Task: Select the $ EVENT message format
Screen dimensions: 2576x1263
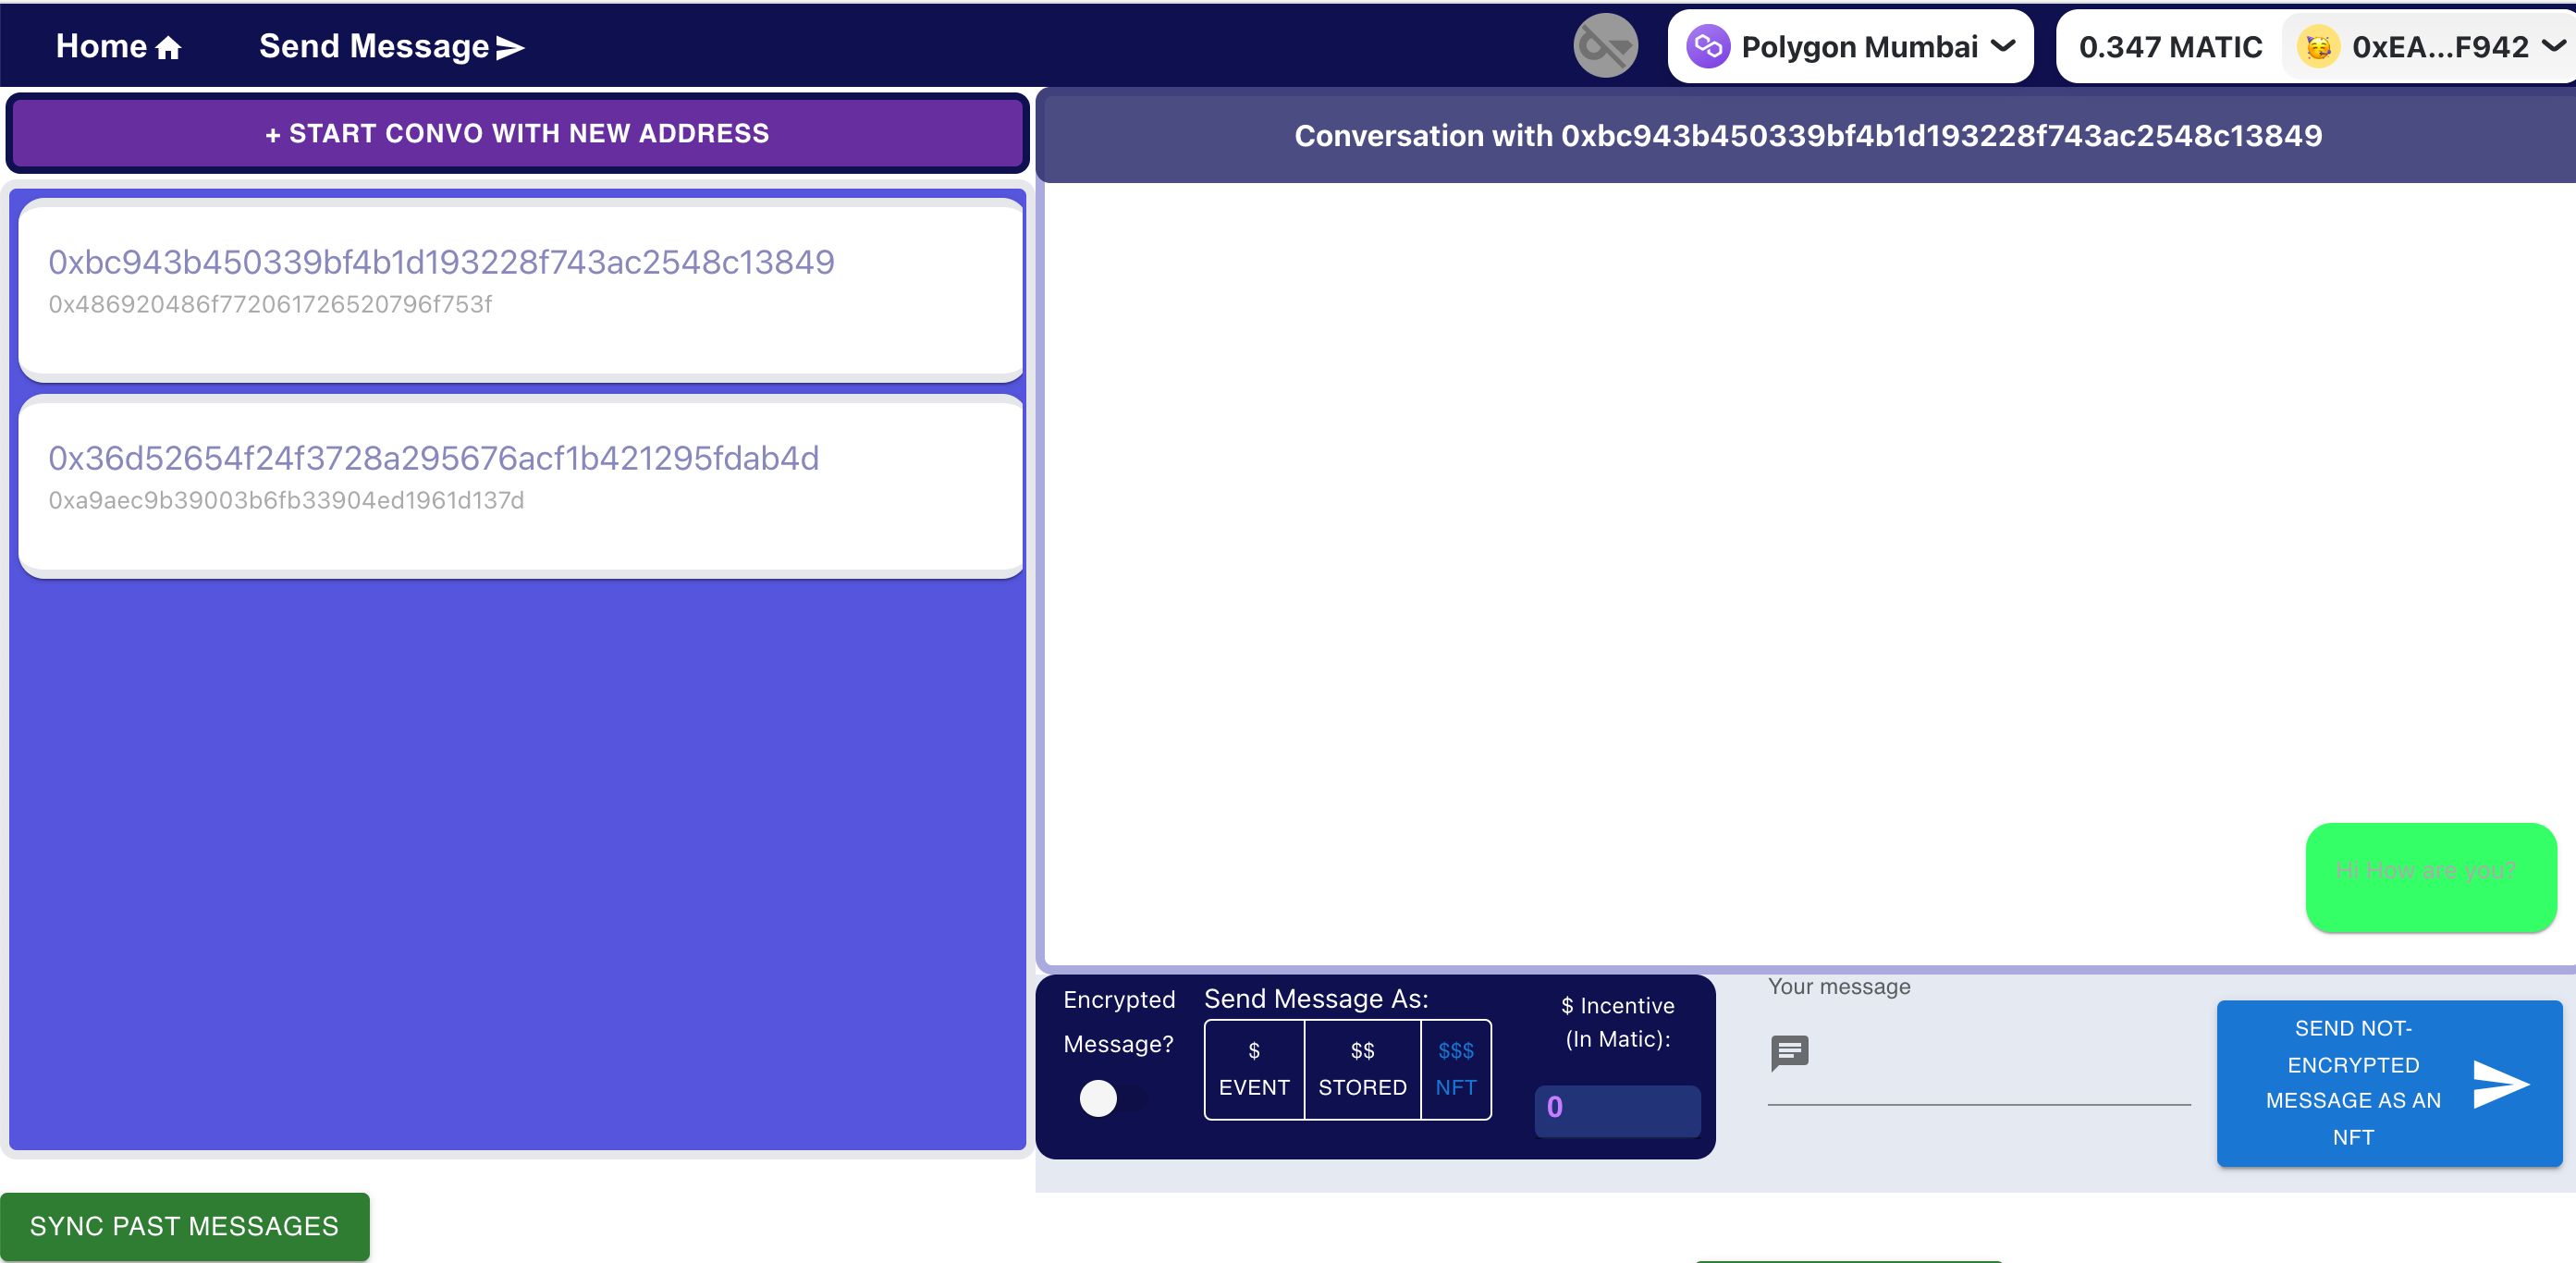Action: click(1254, 1068)
